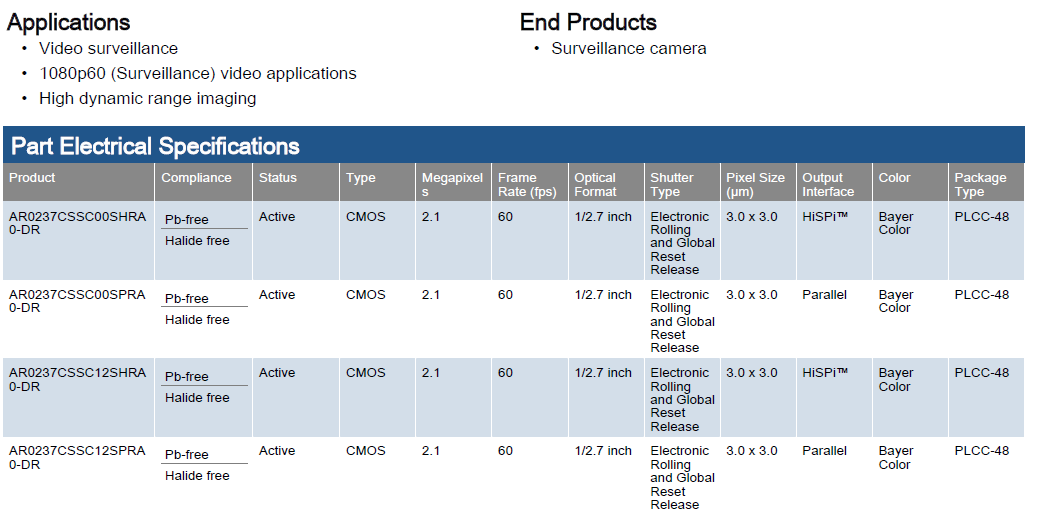Screen dimensions: 1039x531
Task: Click the Shutter Type column header
Action: click(671, 184)
